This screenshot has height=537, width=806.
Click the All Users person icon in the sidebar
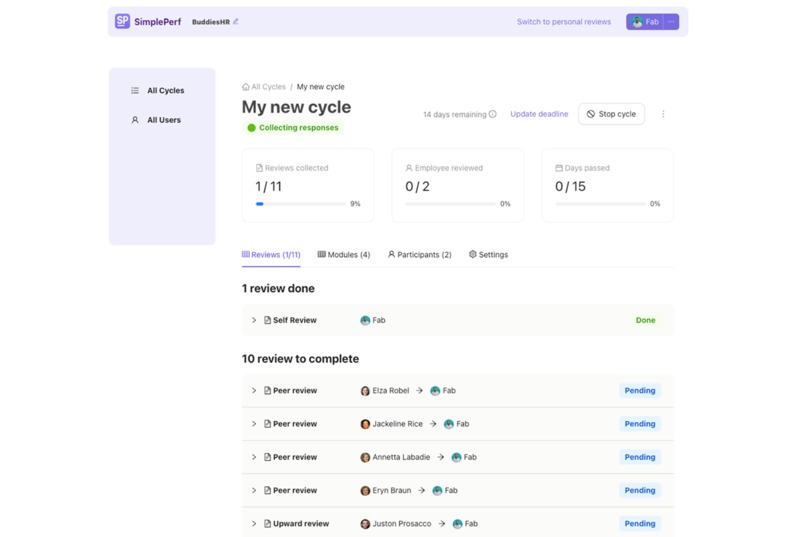pos(135,120)
